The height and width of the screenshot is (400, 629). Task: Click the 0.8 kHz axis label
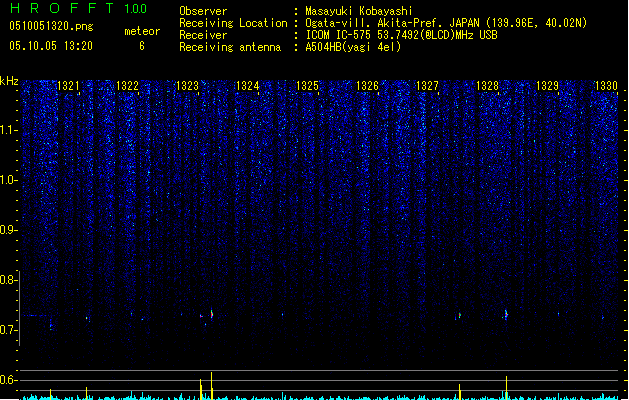coord(8,280)
